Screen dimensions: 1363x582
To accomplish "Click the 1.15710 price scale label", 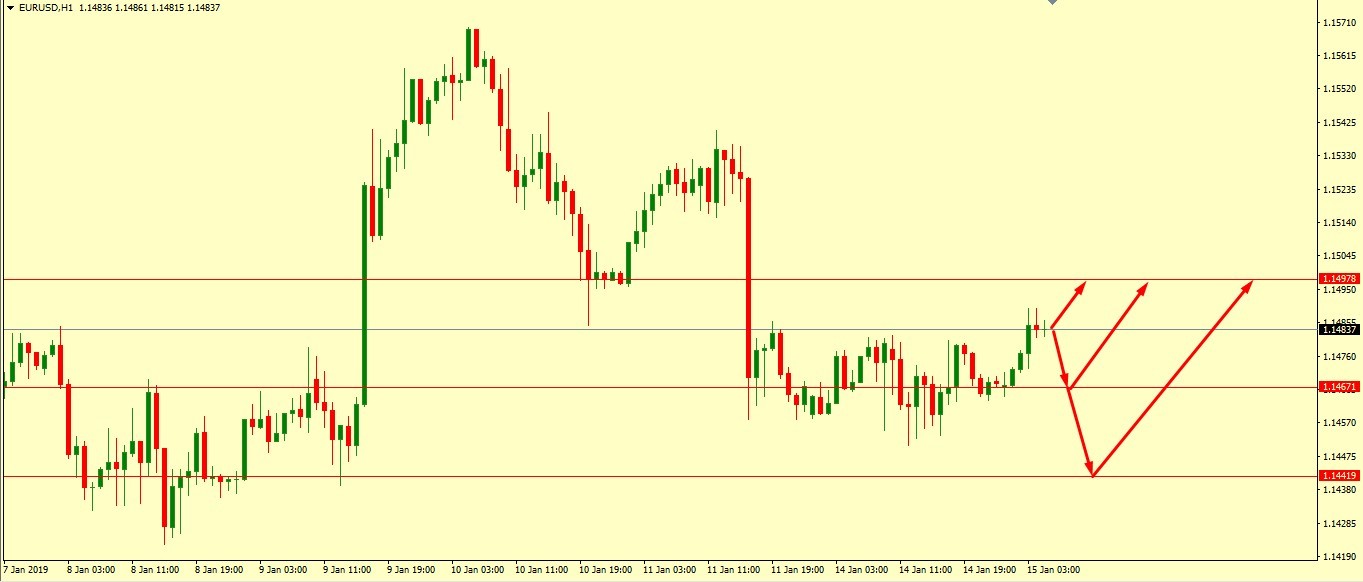I will coord(1338,22).
